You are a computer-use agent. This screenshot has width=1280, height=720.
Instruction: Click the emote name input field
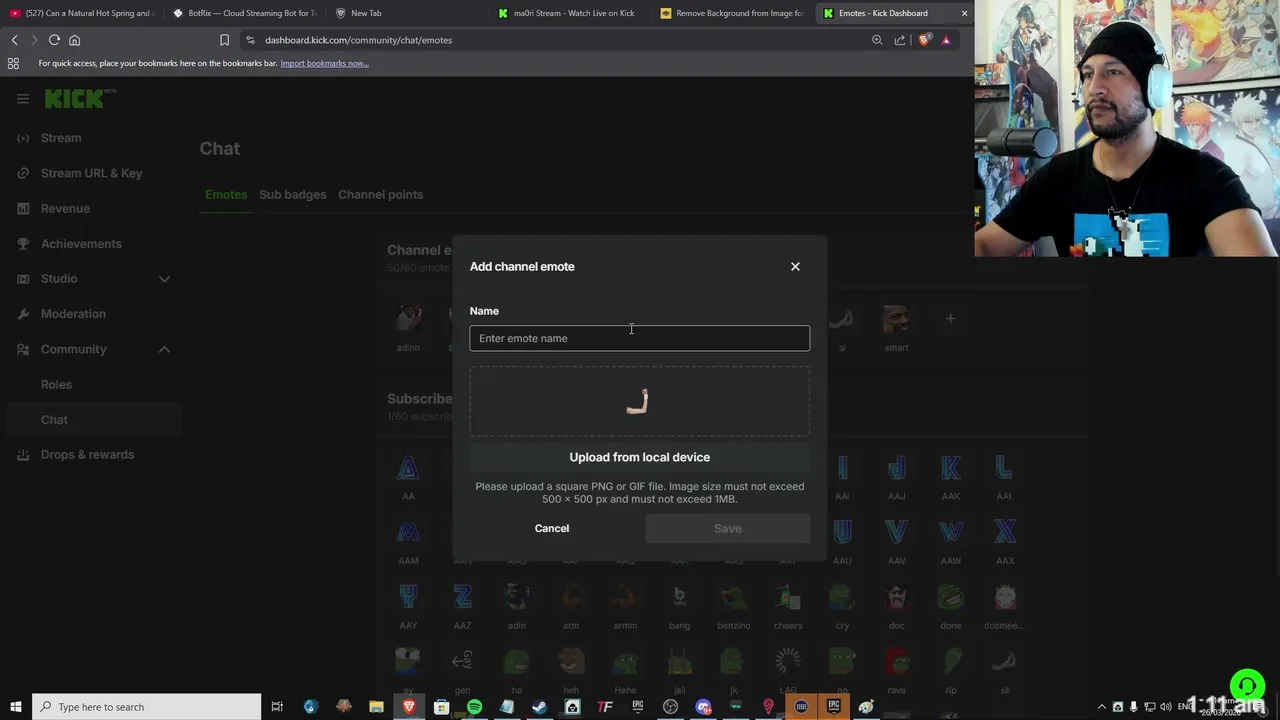pyautogui.click(x=640, y=338)
